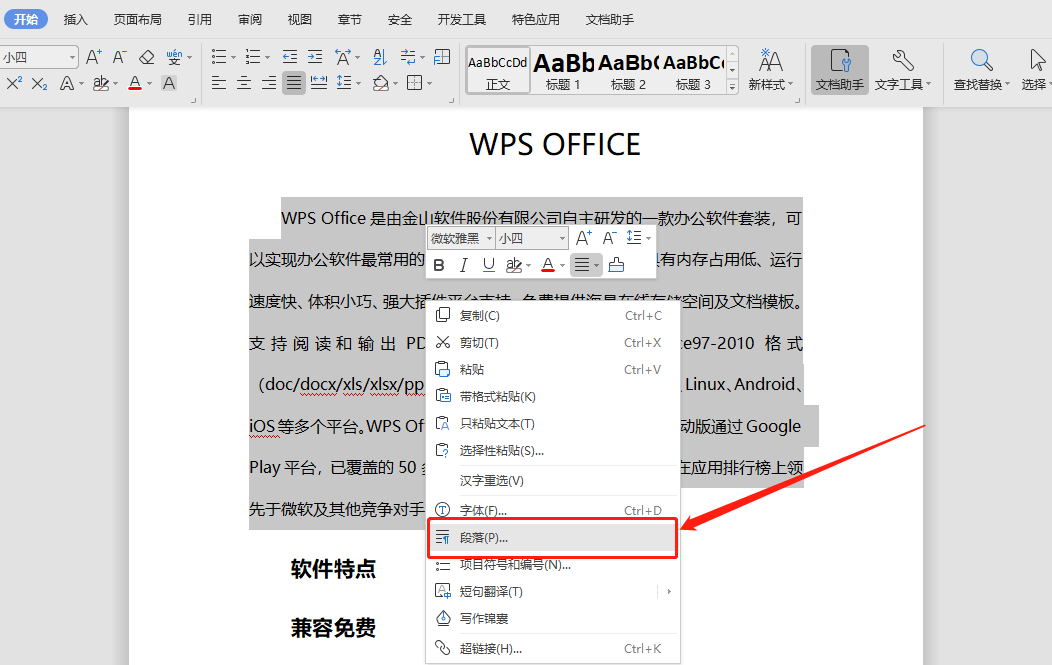Choose 段落(P)... from the context menu
This screenshot has height=665, width=1052.
[x=552, y=538]
